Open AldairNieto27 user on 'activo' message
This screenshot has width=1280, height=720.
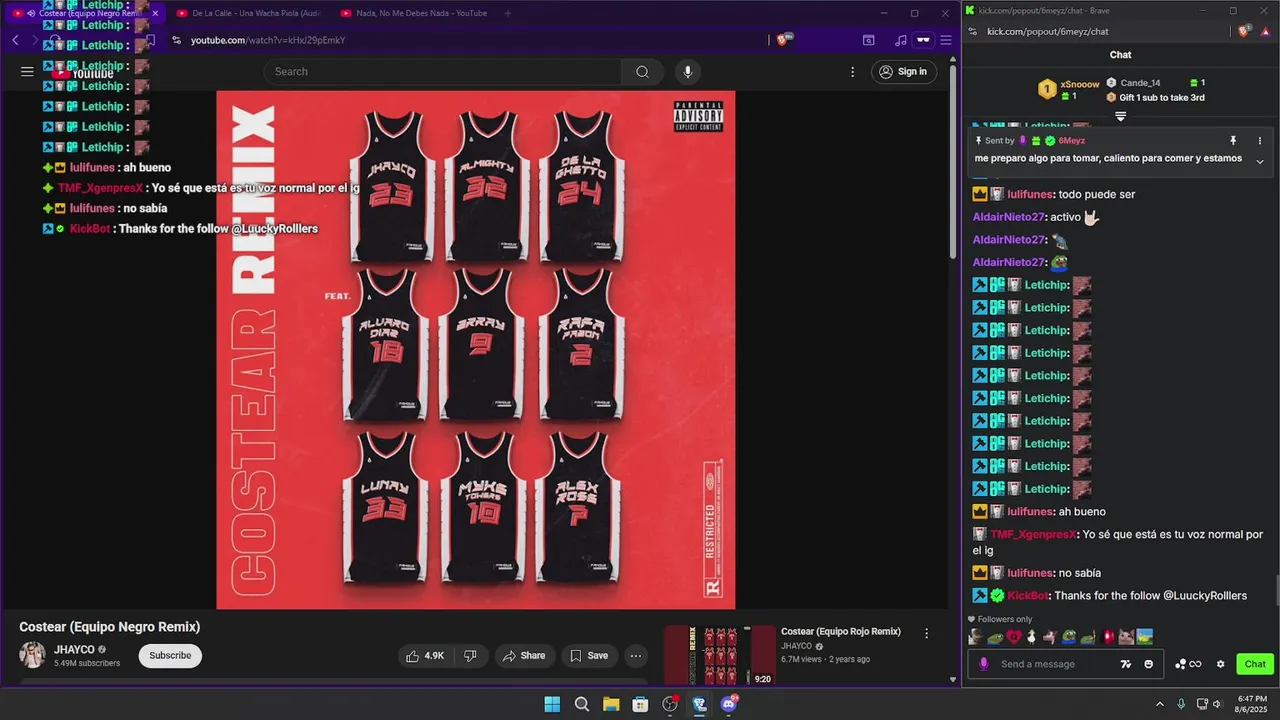(1009, 217)
